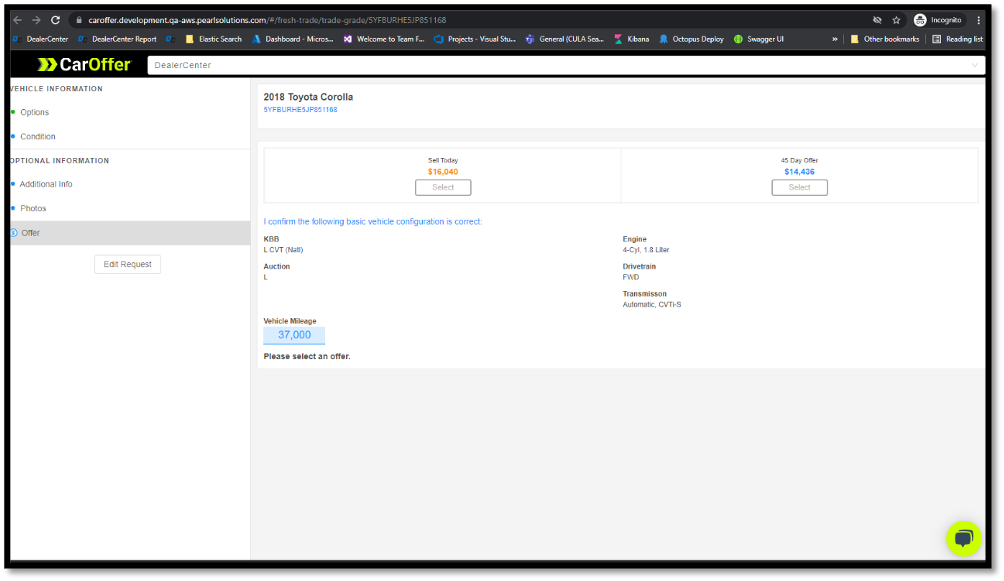Open the DealerCenter Report bookmark
Viewport: 1004px width, 581px height.
[x=118, y=39]
